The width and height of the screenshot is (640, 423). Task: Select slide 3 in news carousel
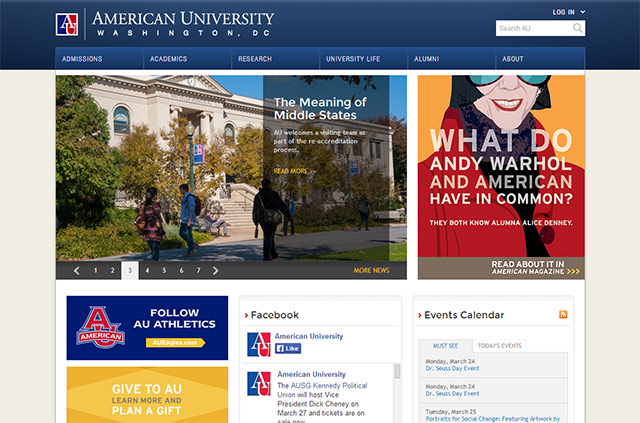pos(130,270)
